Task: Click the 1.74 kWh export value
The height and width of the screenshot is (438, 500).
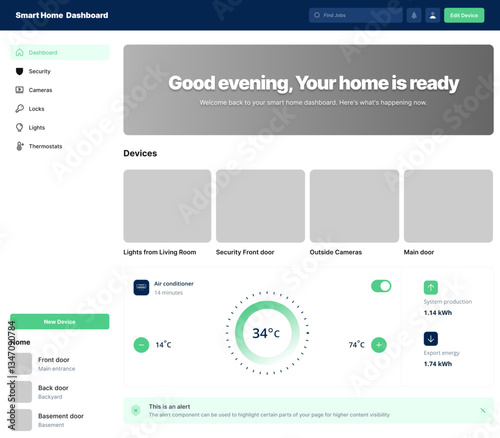Action: [x=438, y=364]
